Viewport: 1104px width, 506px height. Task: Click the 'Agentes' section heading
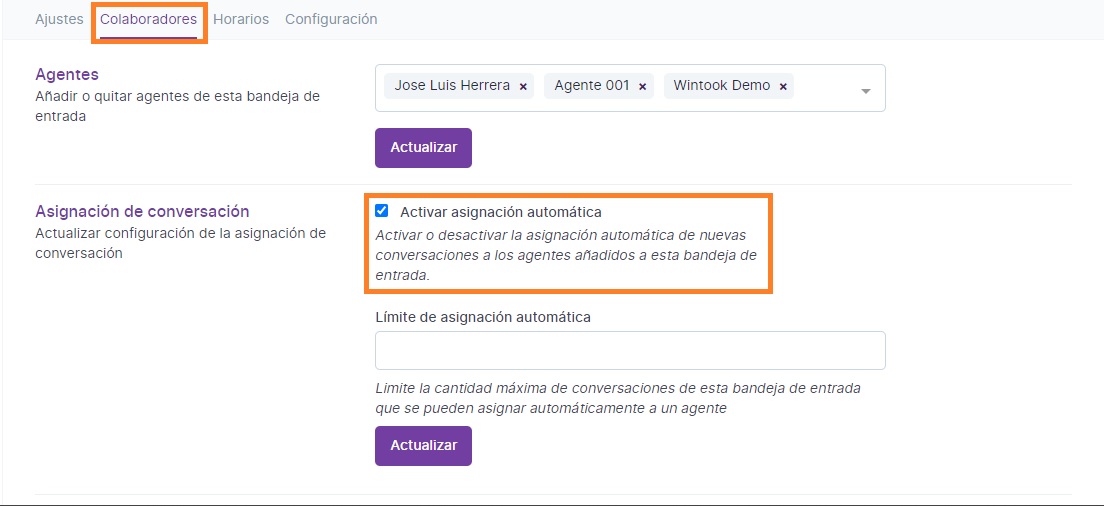pyautogui.click(x=67, y=75)
